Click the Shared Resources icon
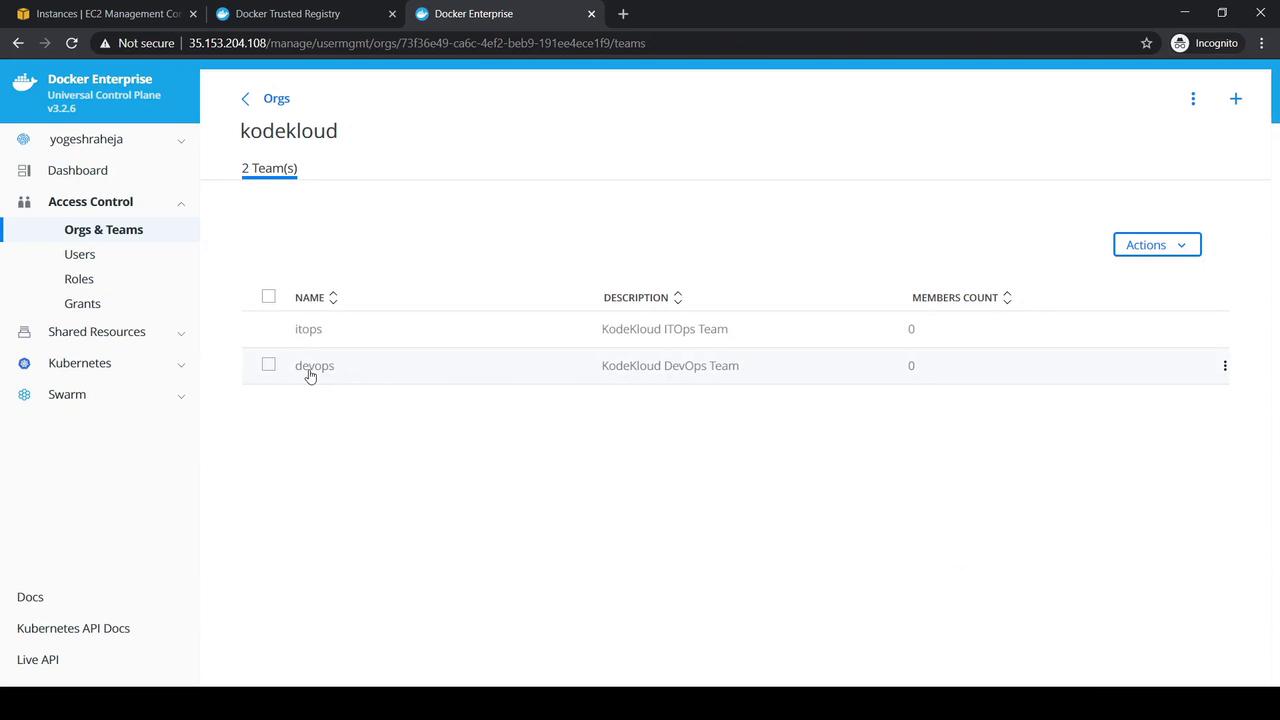 [x=24, y=332]
